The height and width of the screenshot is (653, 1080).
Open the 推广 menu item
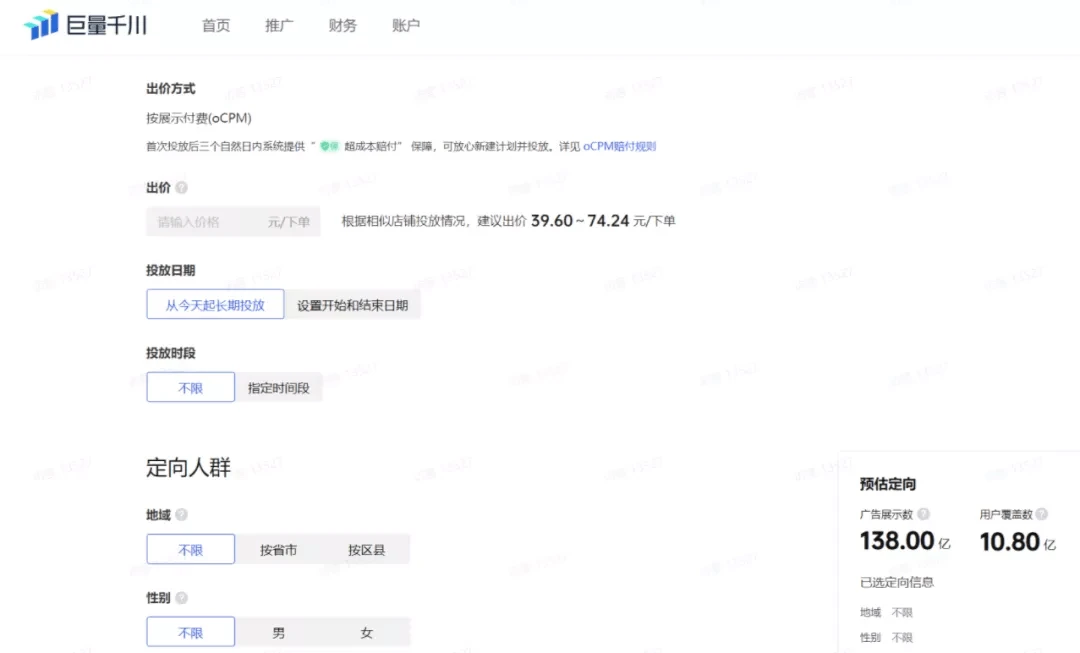tap(279, 26)
